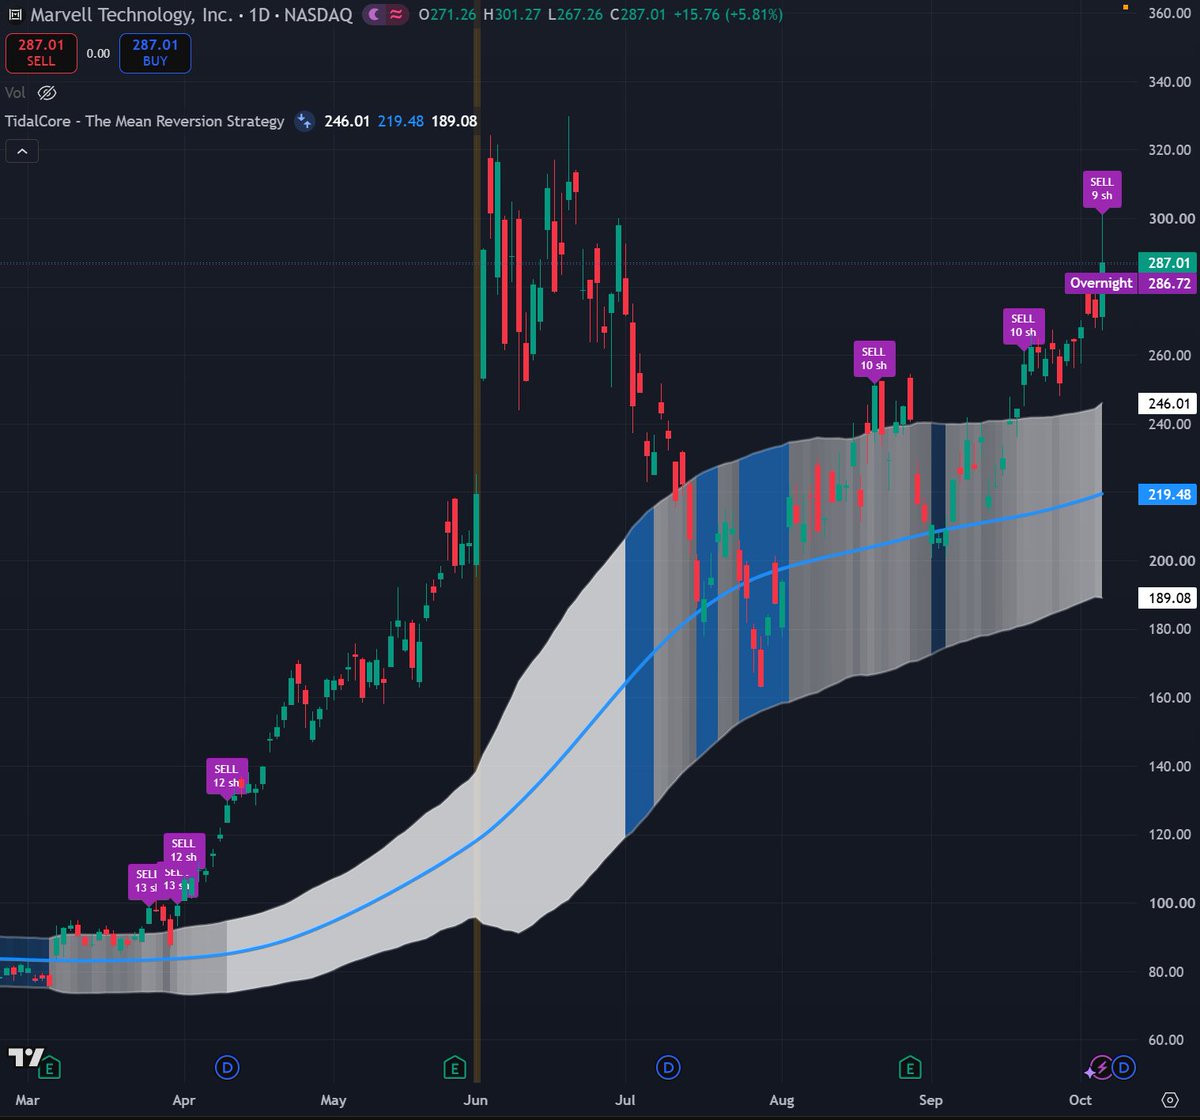Image resolution: width=1200 pixels, height=1120 pixels.
Task: Click the blue 219.48 value in indicator legend
Action: (401, 122)
